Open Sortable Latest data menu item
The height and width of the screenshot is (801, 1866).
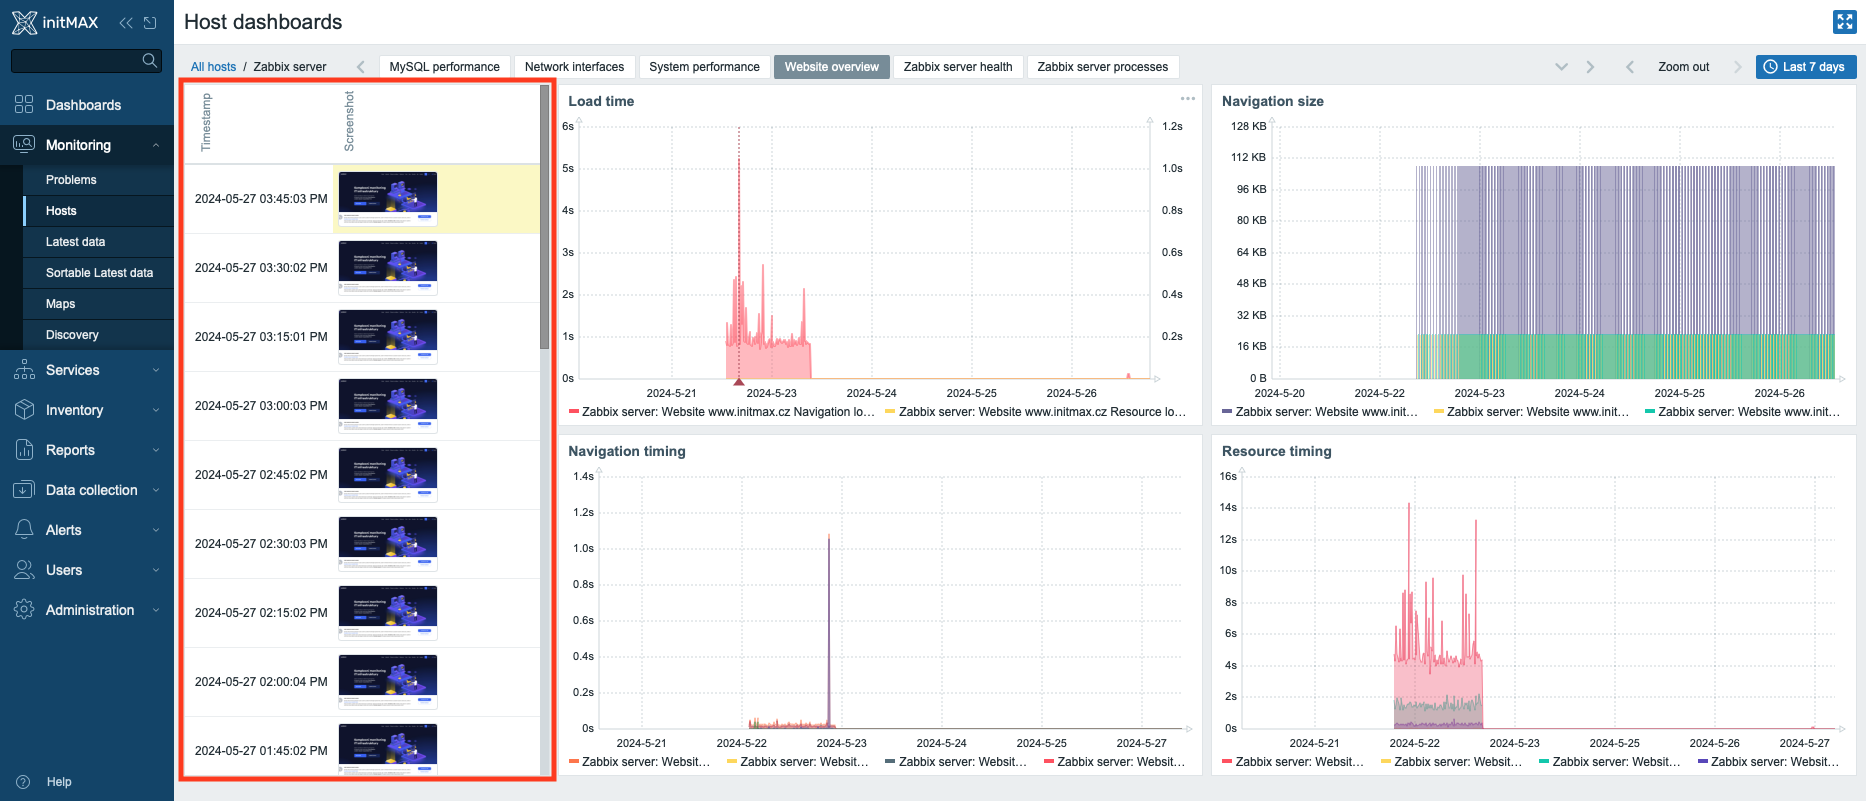(x=99, y=273)
